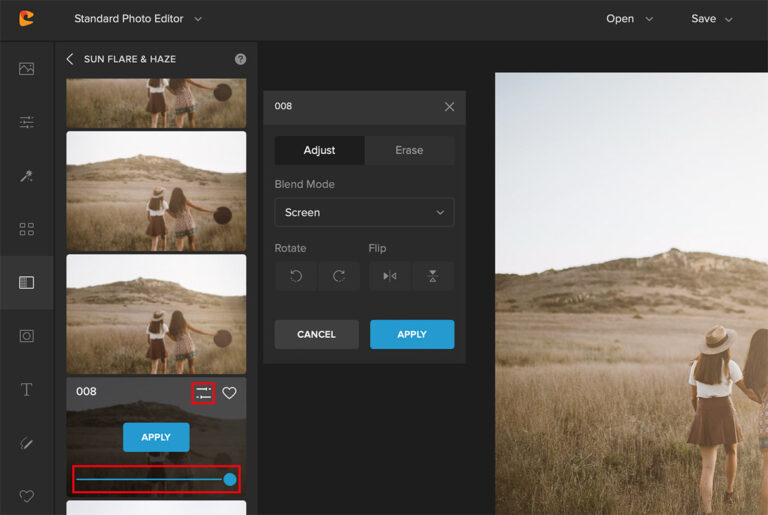The height and width of the screenshot is (515, 768).
Task: Open the Save dropdown menu
Action: coord(711,19)
